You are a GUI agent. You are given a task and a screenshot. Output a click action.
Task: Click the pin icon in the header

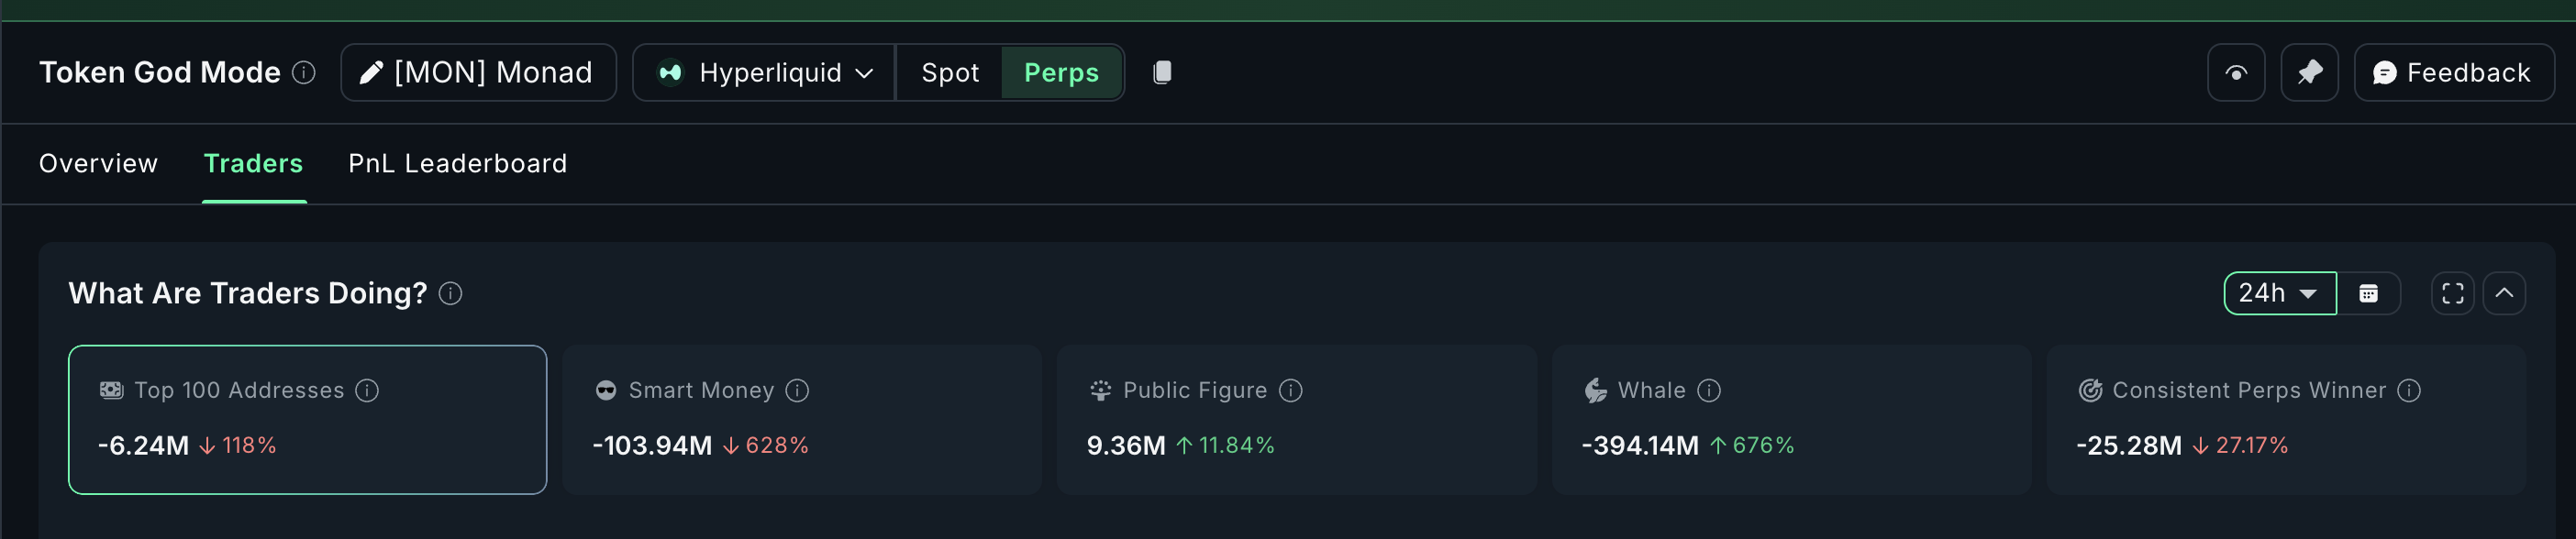[2309, 72]
